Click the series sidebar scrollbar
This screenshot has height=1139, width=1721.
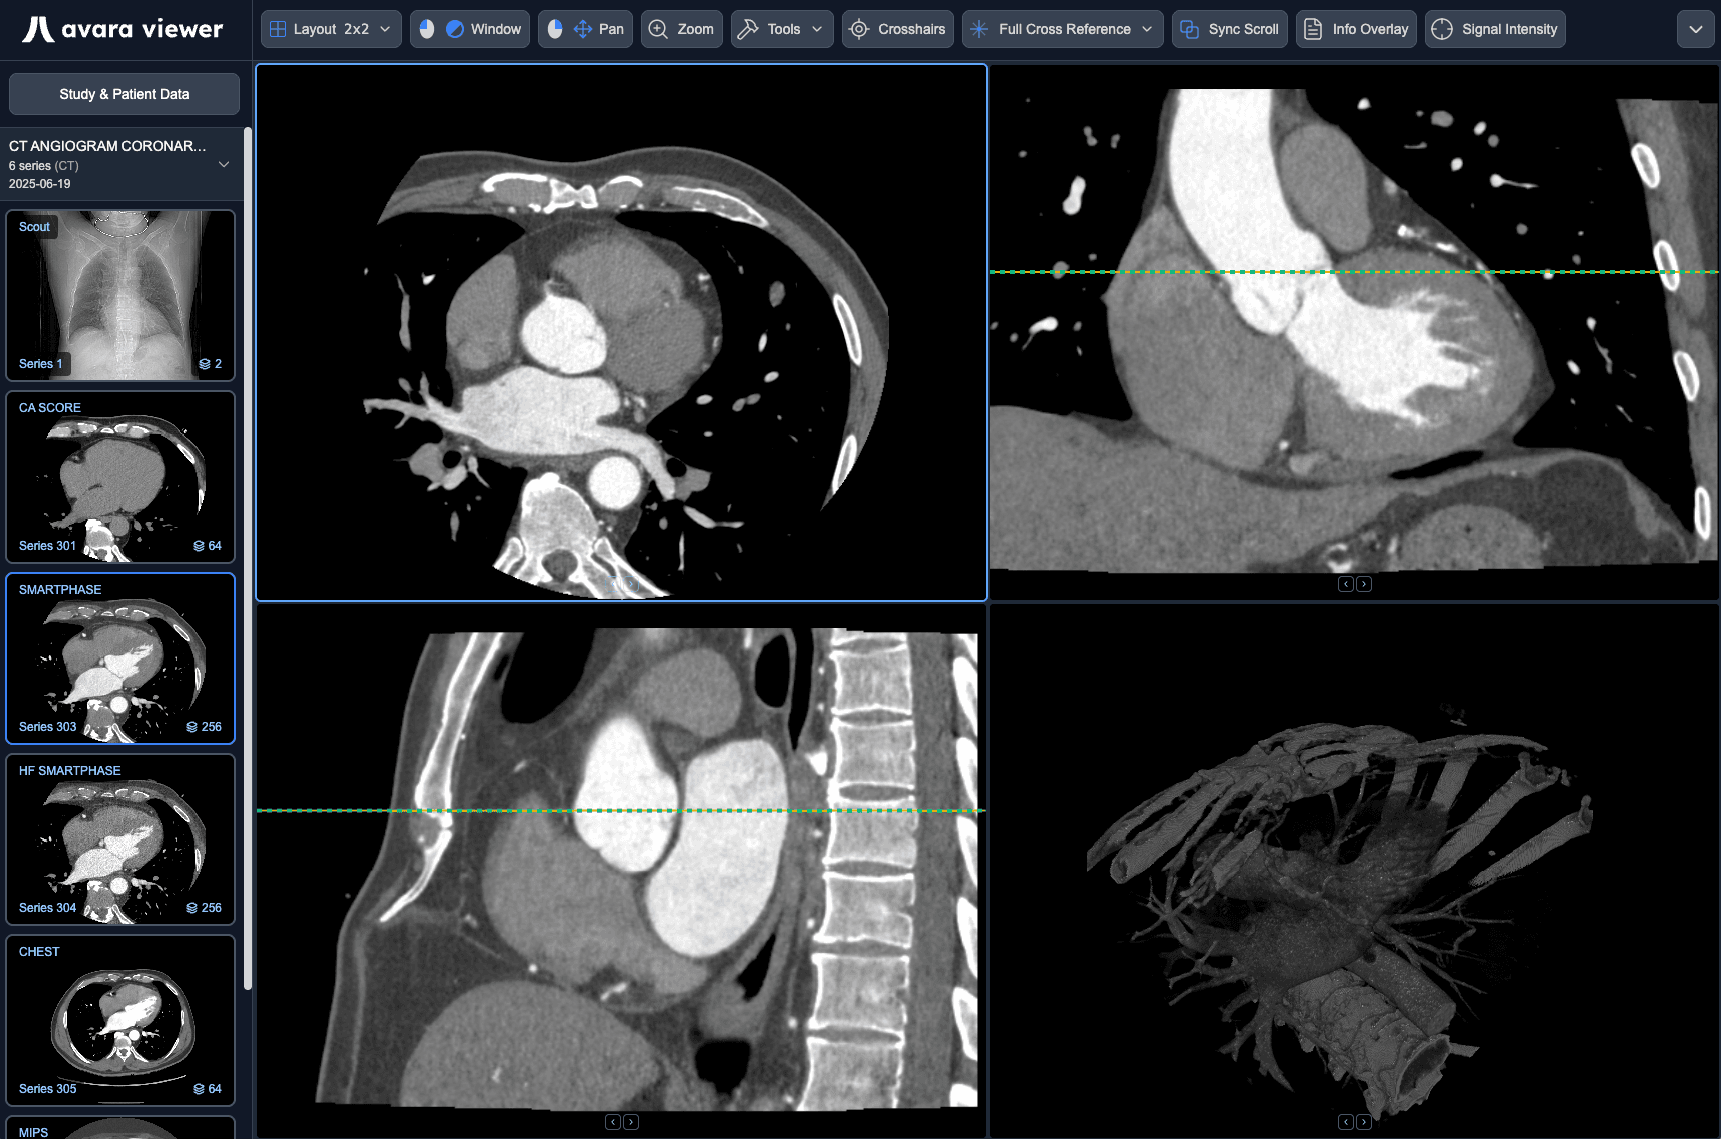[x=247, y=558]
